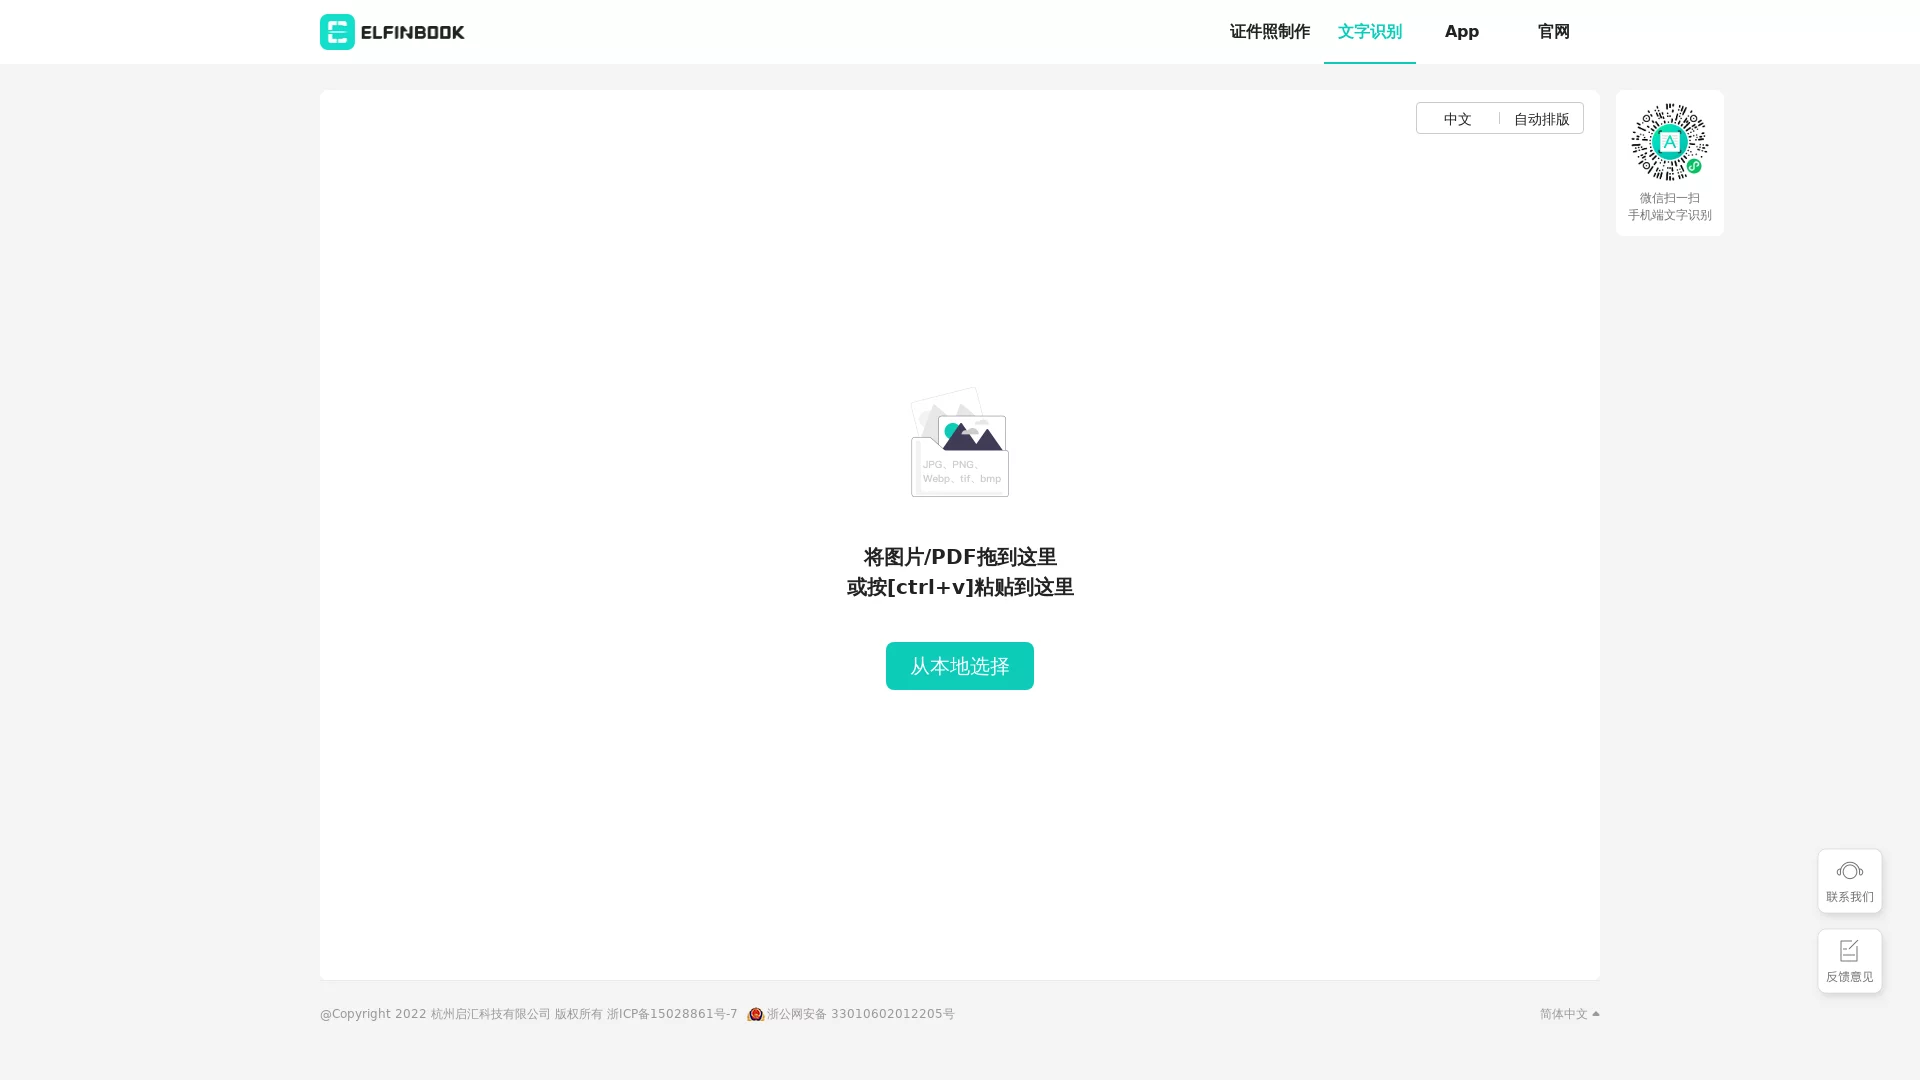Click the 将图片/PDF拖到这里 drop area text
Image resolution: width=1920 pixels, height=1080 pixels.
[x=959, y=557]
